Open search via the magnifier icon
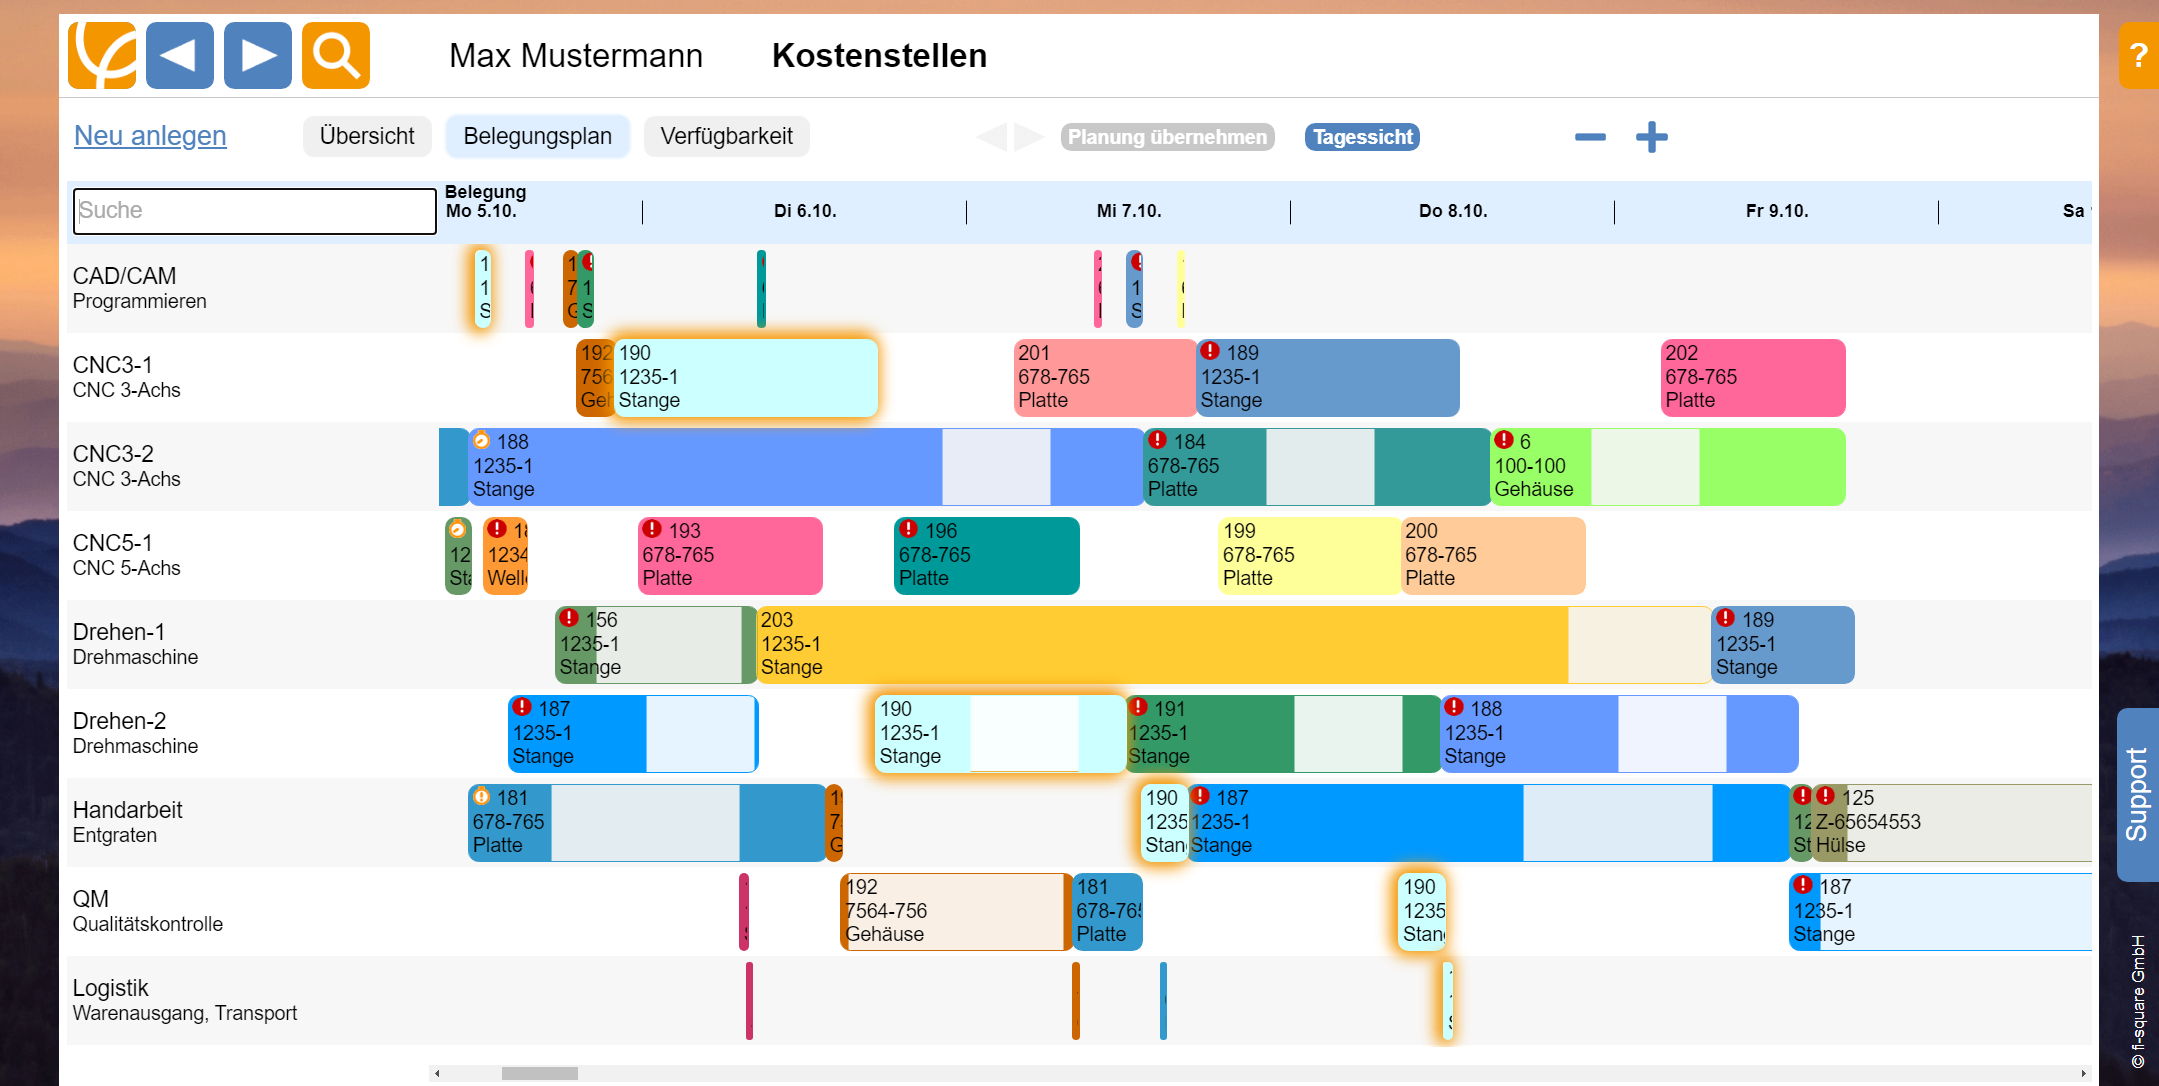This screenshot has width=2159, height=1086. tap(336, 56)
